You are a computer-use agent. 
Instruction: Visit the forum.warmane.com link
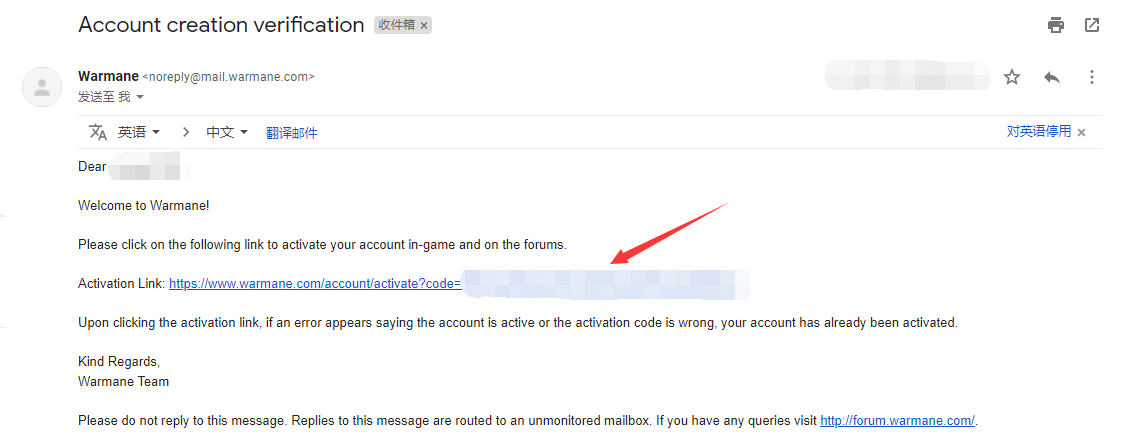pyautogui.click(x=897, y=420)
